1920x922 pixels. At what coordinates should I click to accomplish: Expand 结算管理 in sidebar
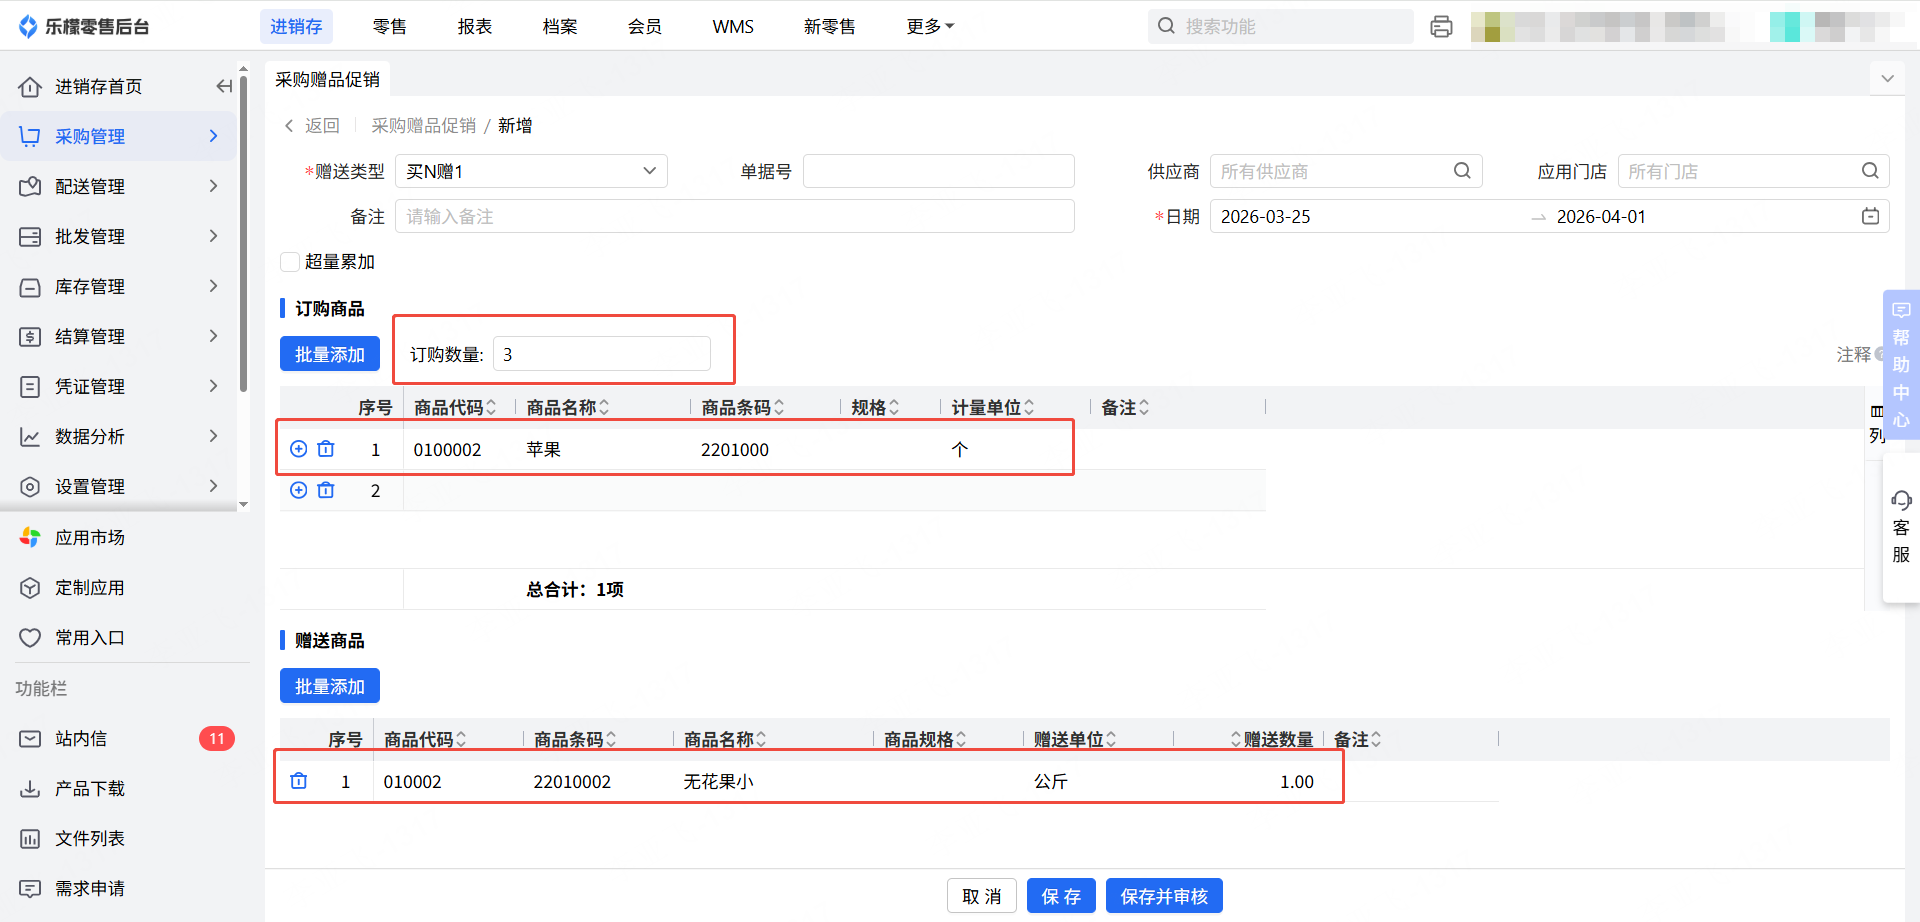(x=120, y=336)
